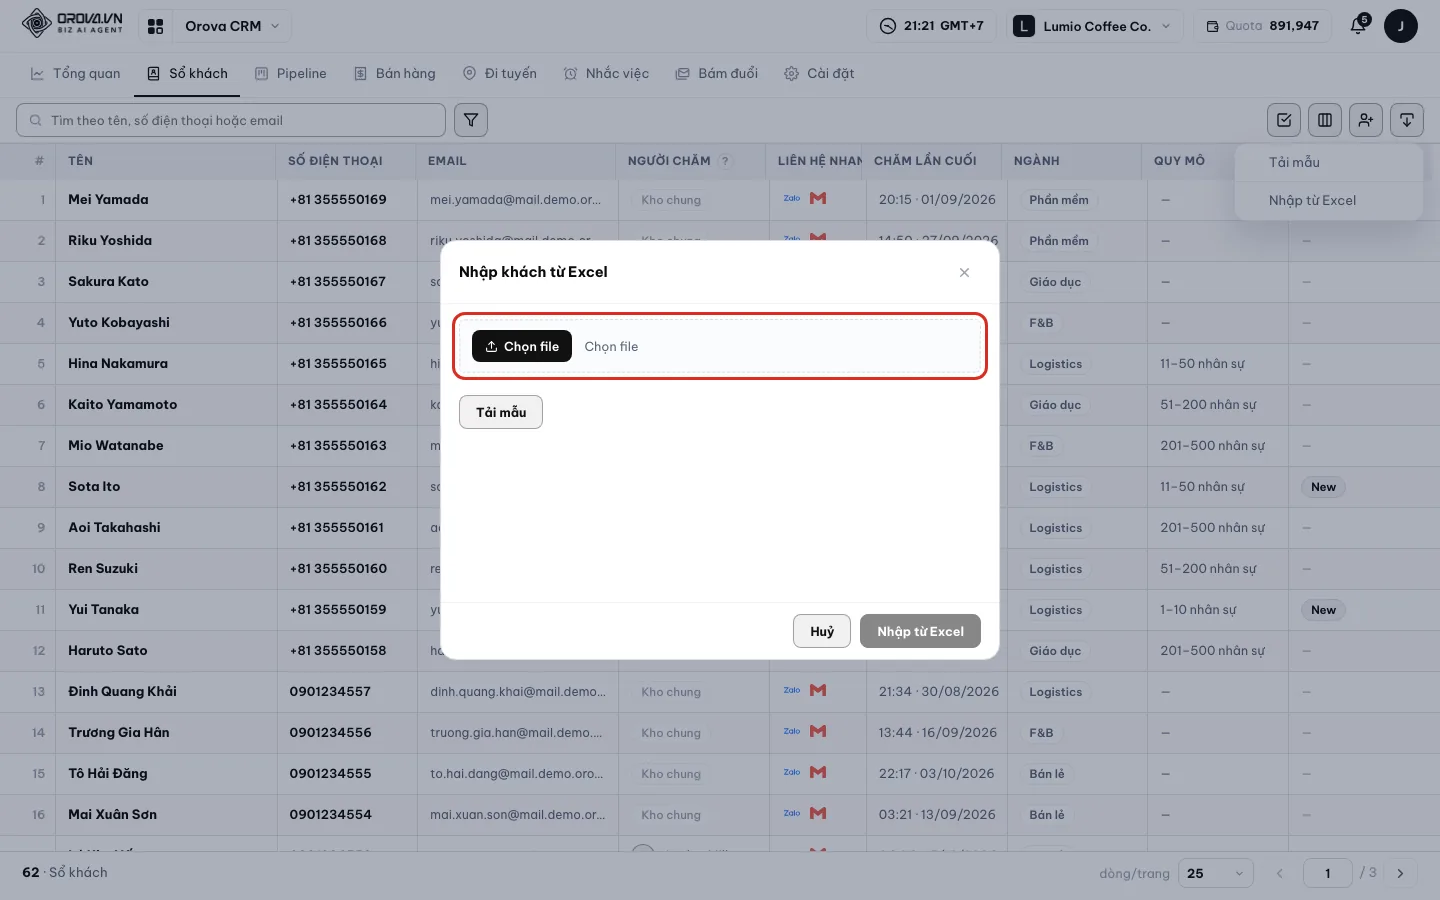Open the user avatar J
The width and height of the screenshot is (1440, 900).
click(1401, 26)
